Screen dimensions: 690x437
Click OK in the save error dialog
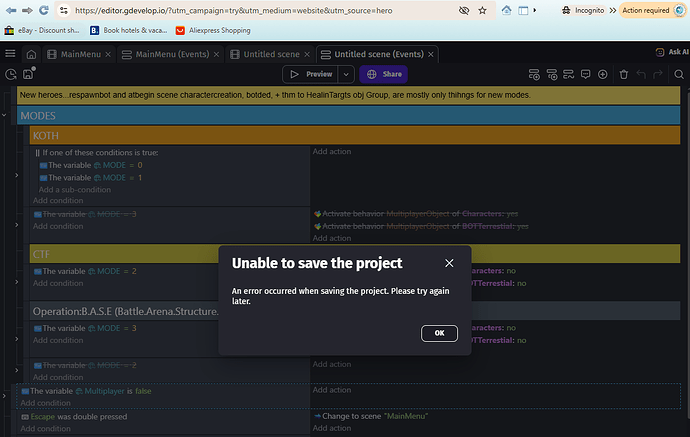pos(438,332)
